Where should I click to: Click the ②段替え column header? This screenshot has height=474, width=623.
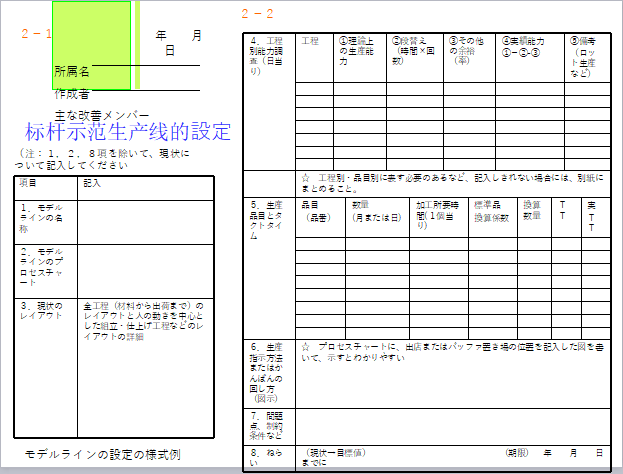pos(414,52)
